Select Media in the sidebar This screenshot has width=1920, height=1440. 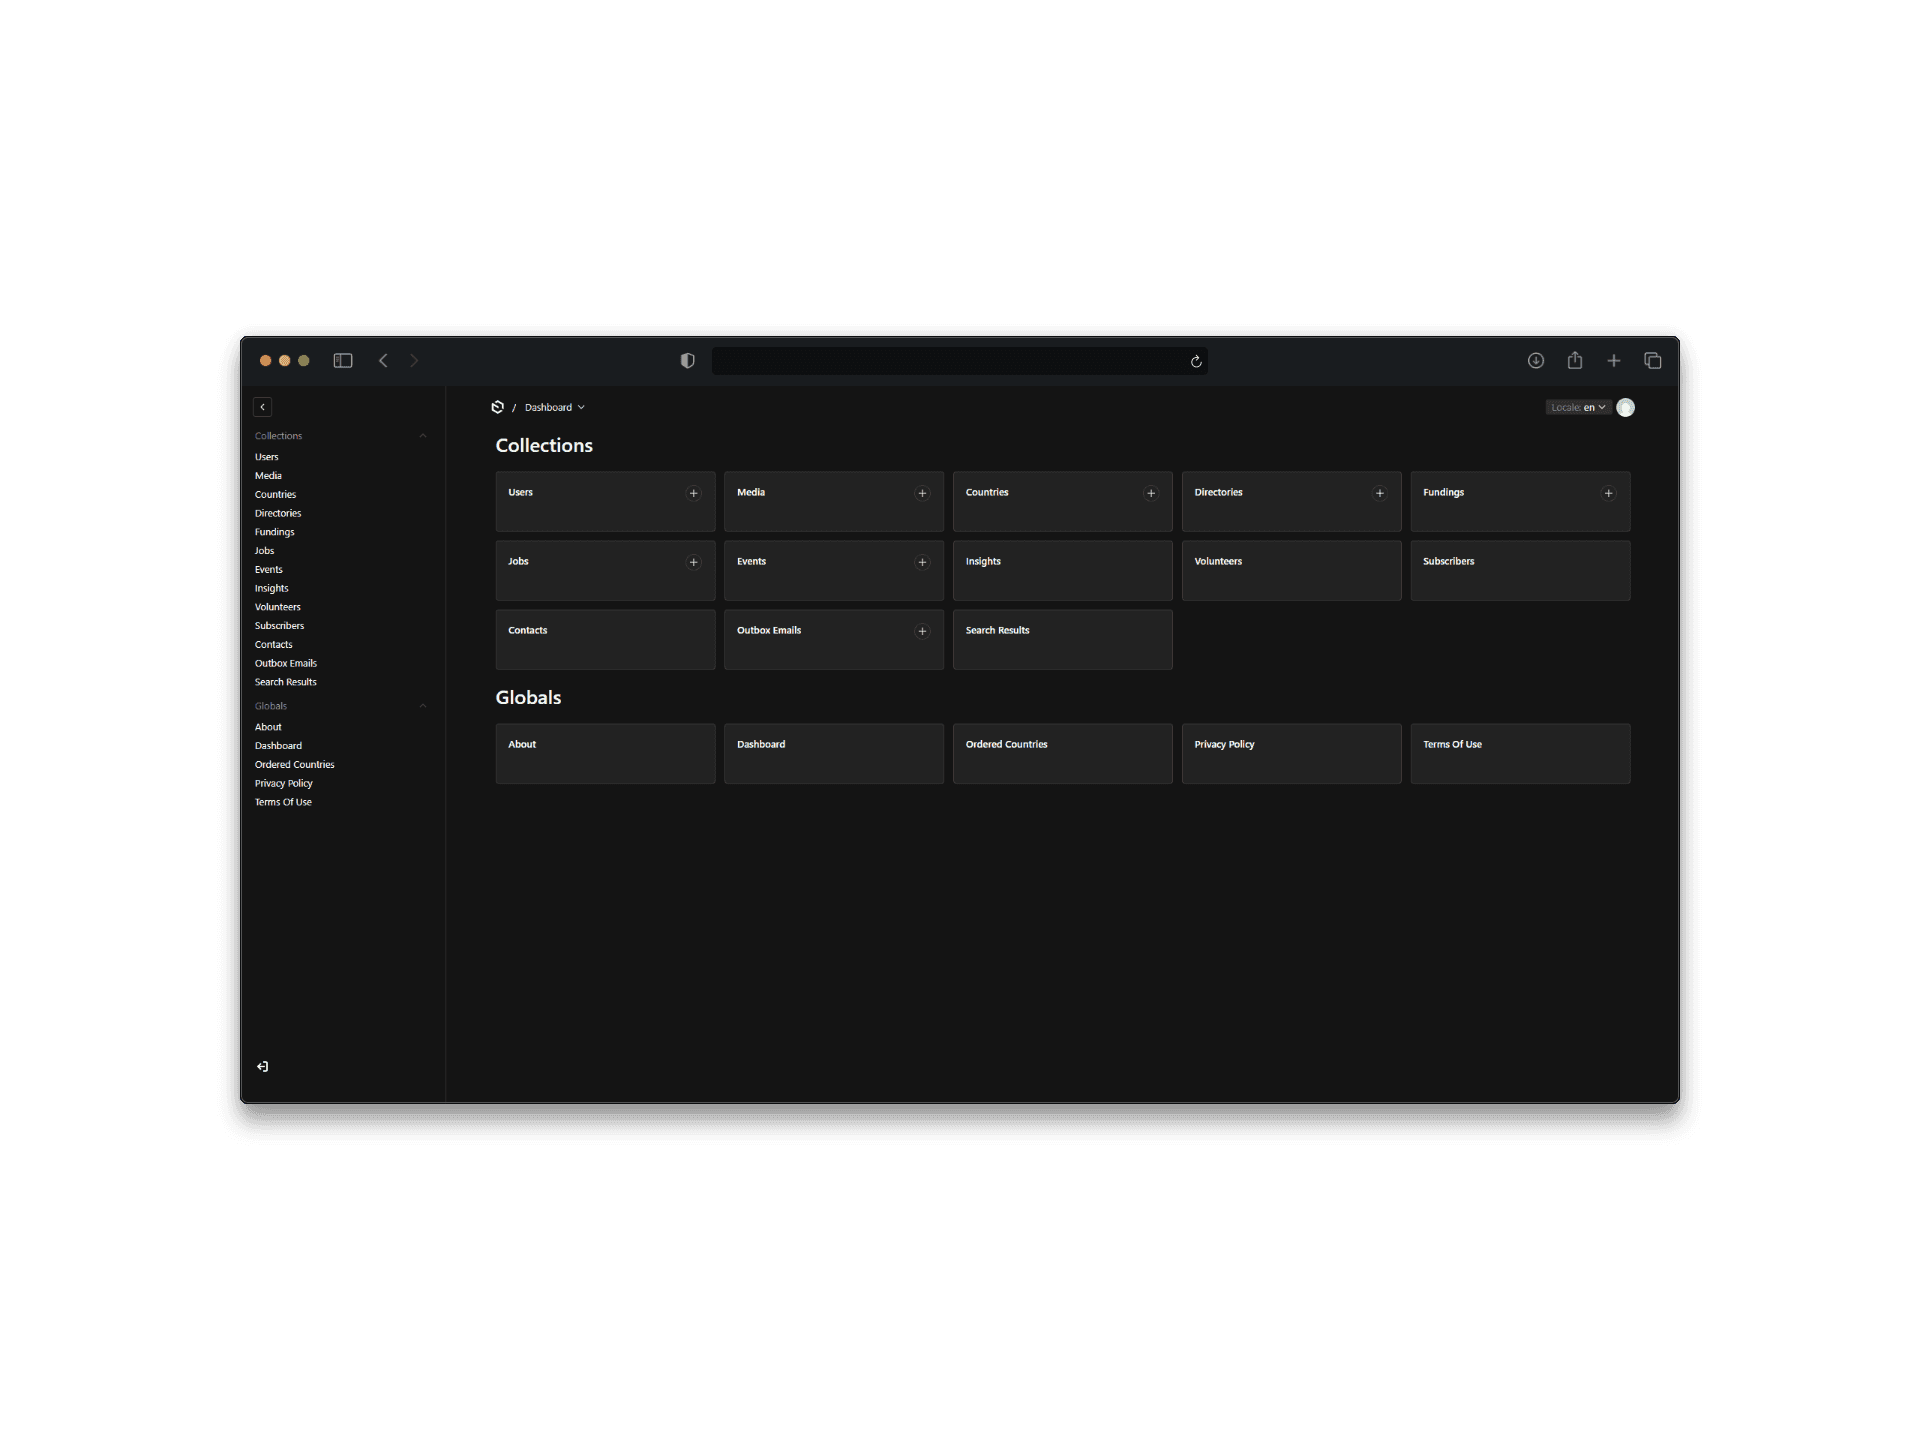click(x=268, y=476)
